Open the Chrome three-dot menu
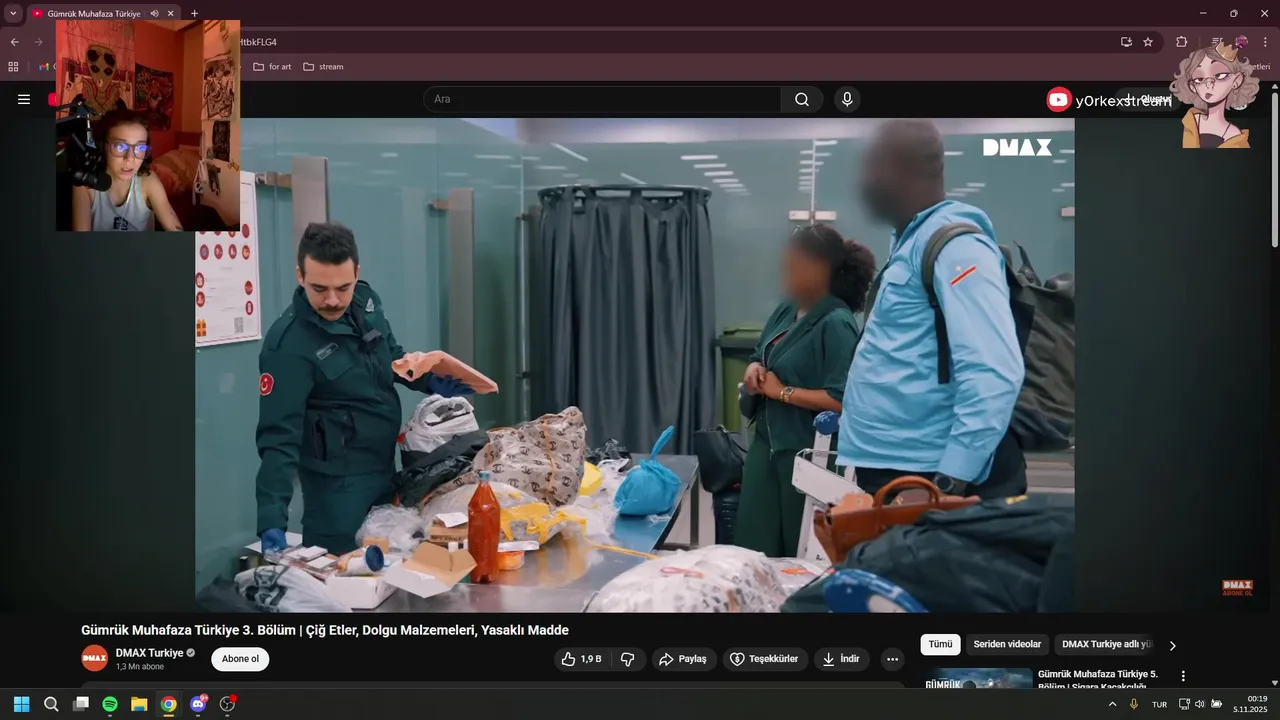Image resolution: width=1280 pixels, height=720 pixels. 1265,42
